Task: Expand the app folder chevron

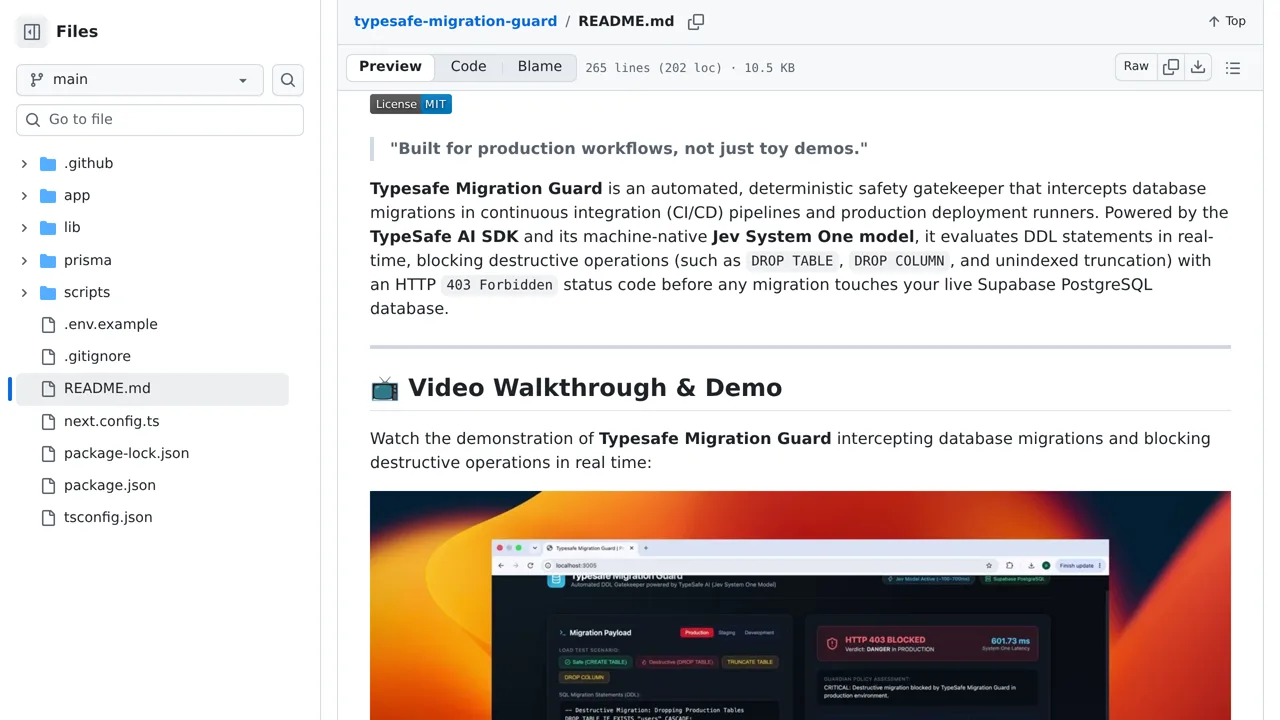Action: [24, 195]
